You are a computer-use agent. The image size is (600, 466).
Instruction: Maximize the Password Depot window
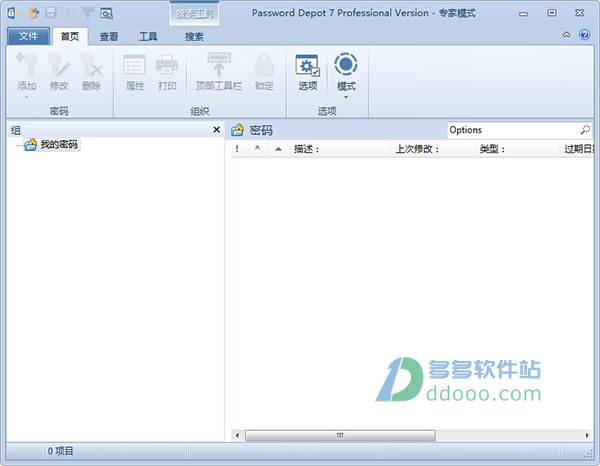(x=552, y=13)
